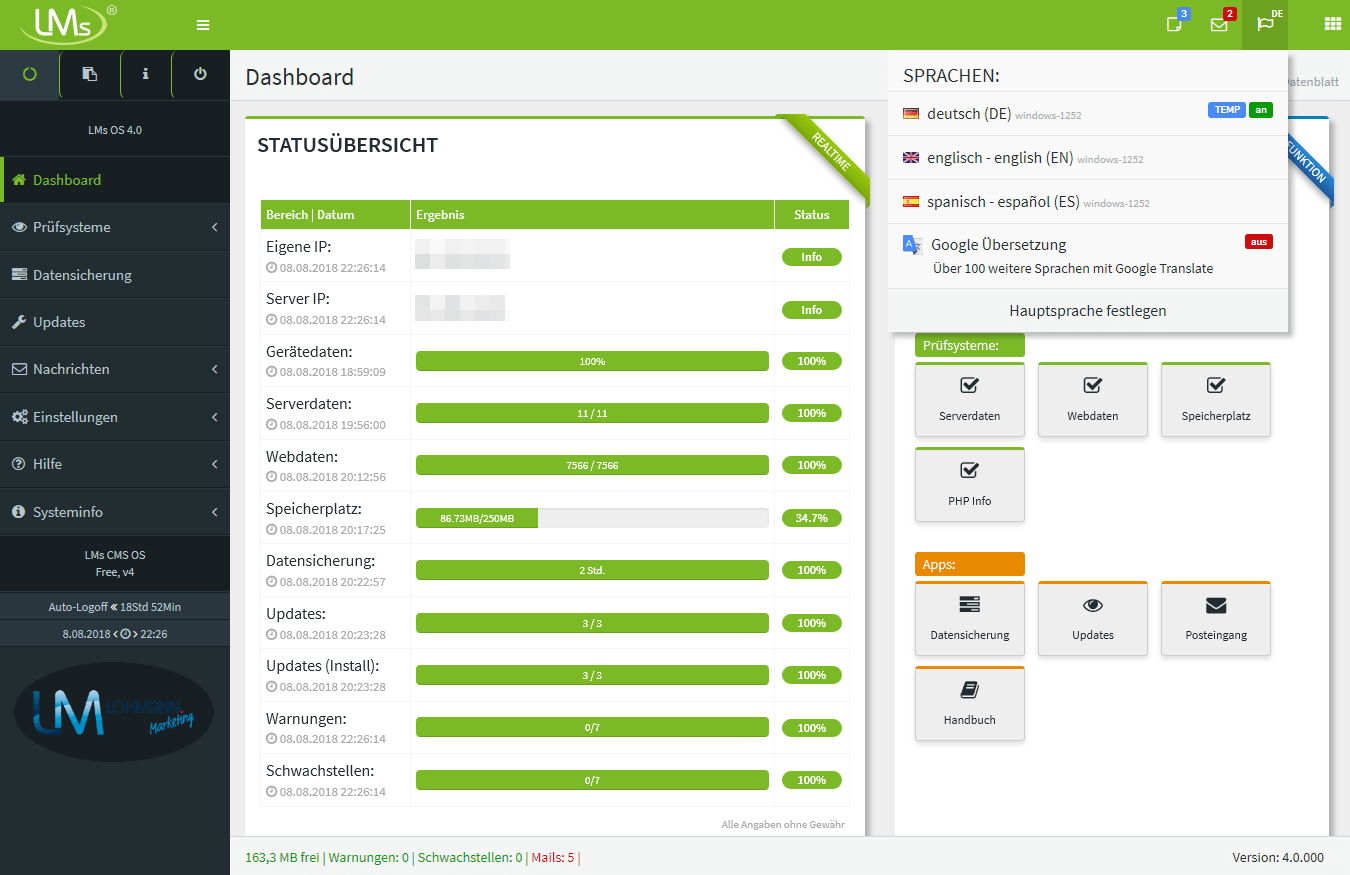Launch the Posteingang app tile
Viewport: 1350px width, 875px height.
[x=1216, y=618]
